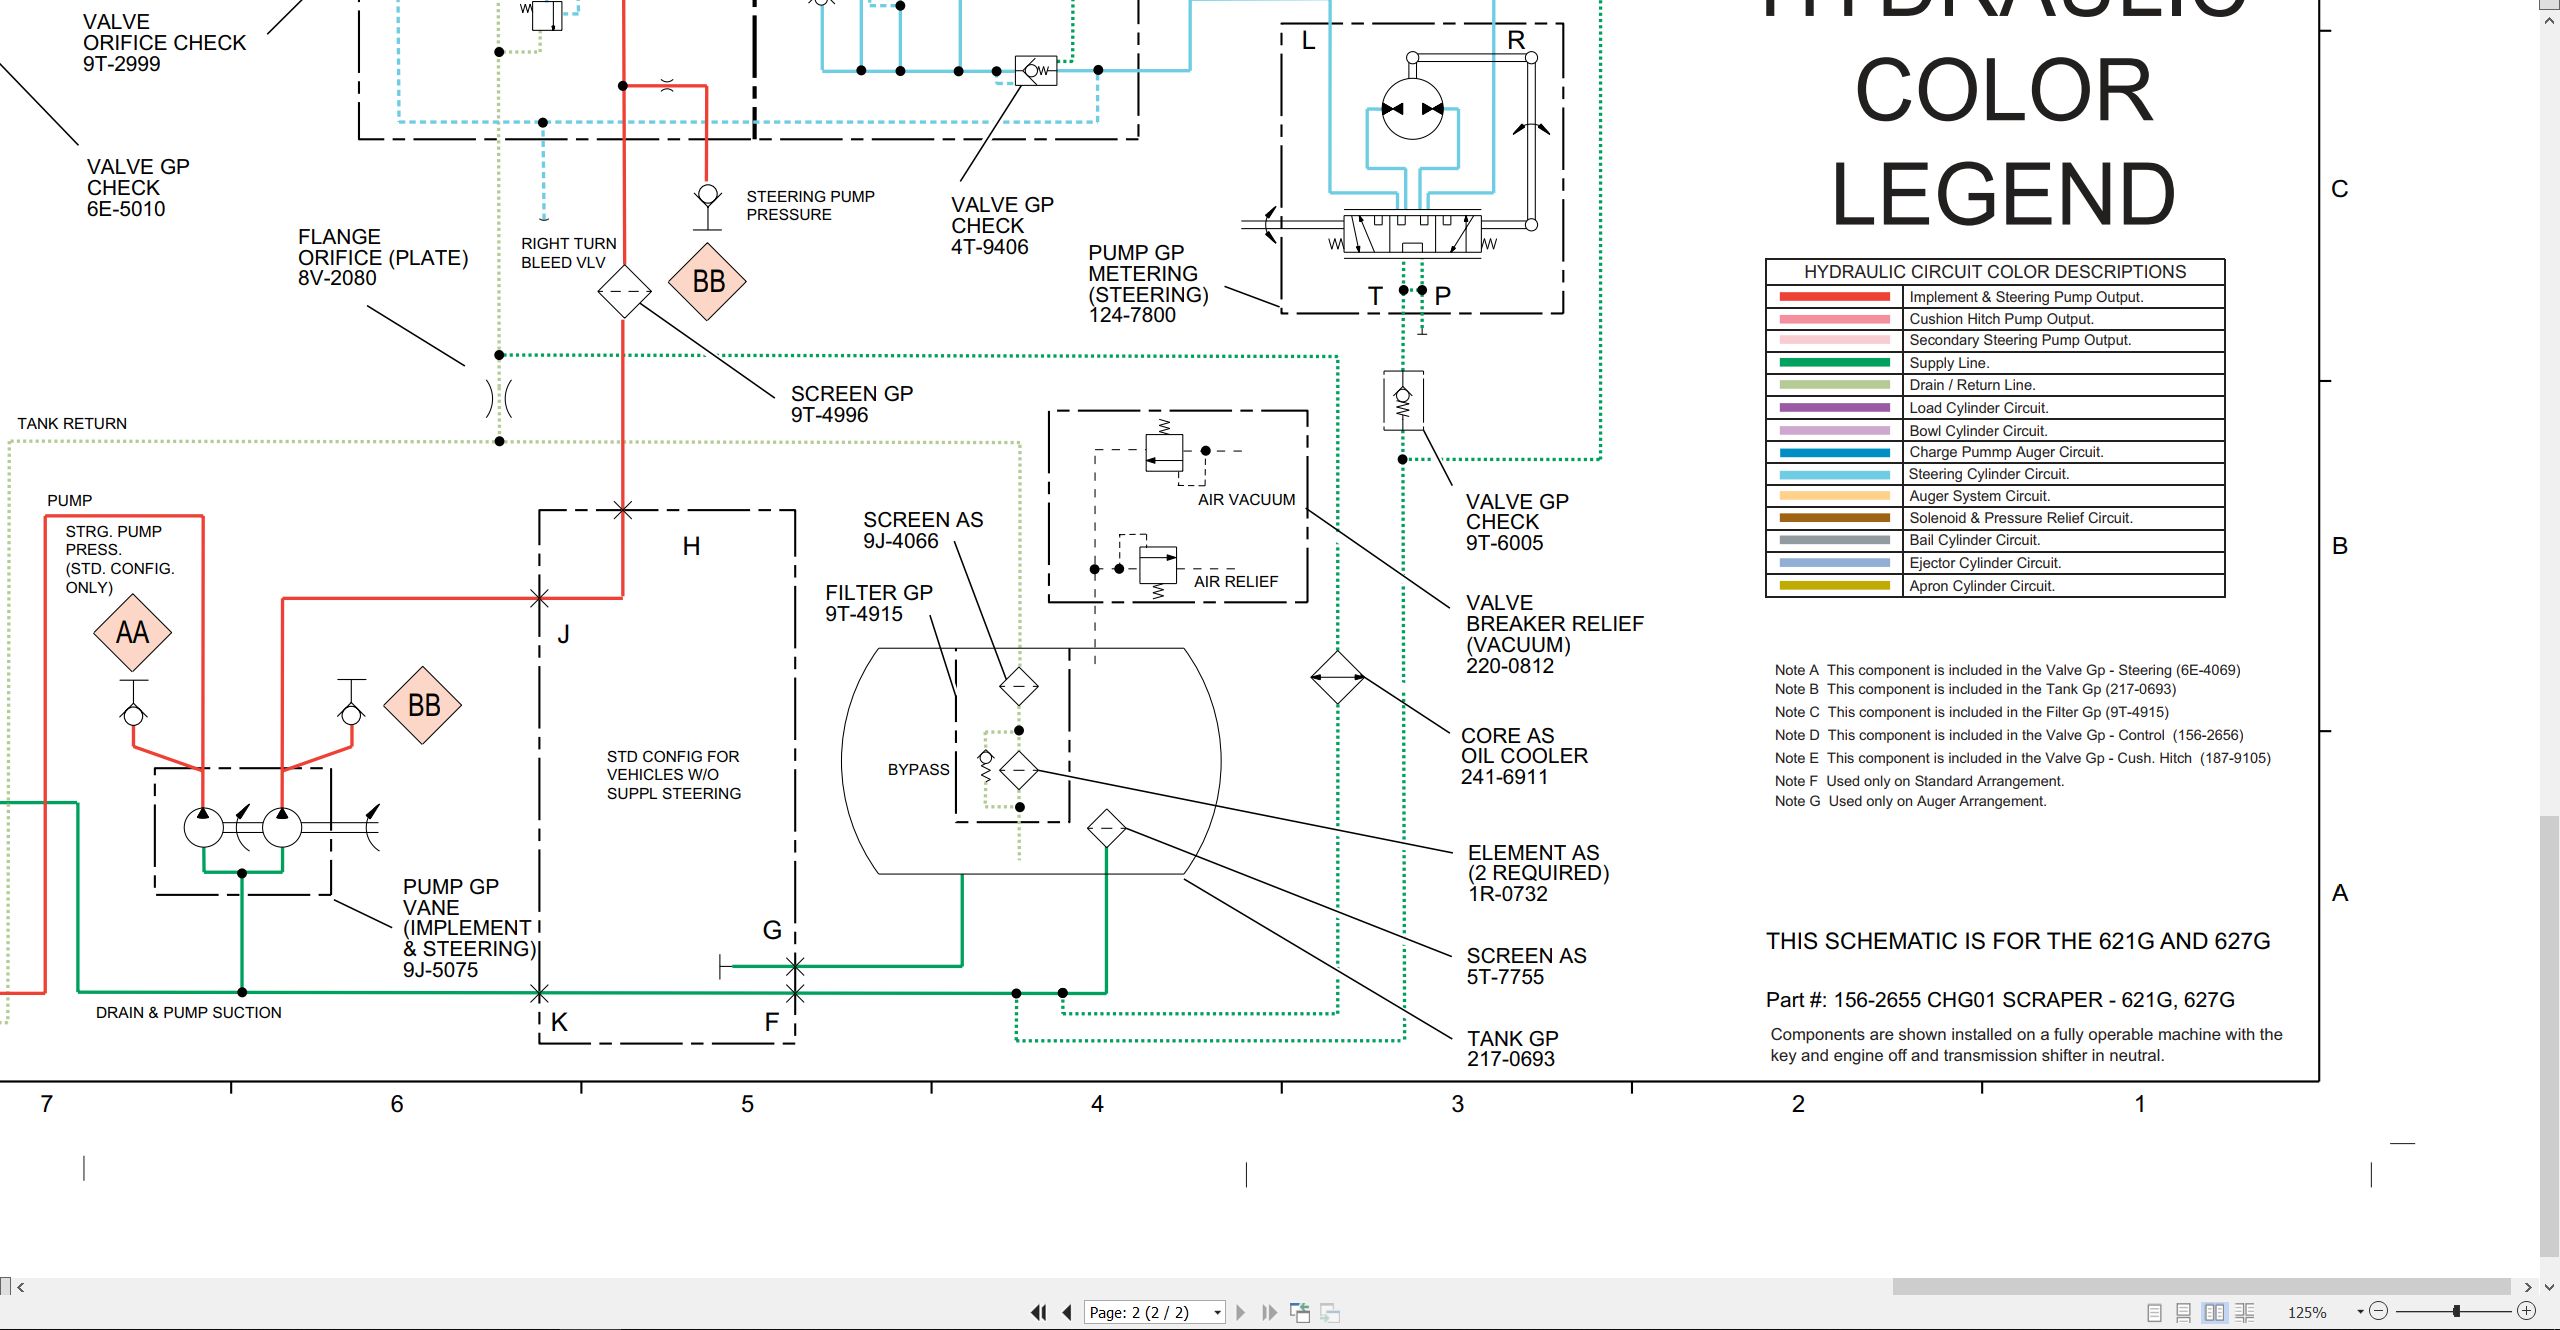Click the air vacuum valve symbol

(1164, 452)
